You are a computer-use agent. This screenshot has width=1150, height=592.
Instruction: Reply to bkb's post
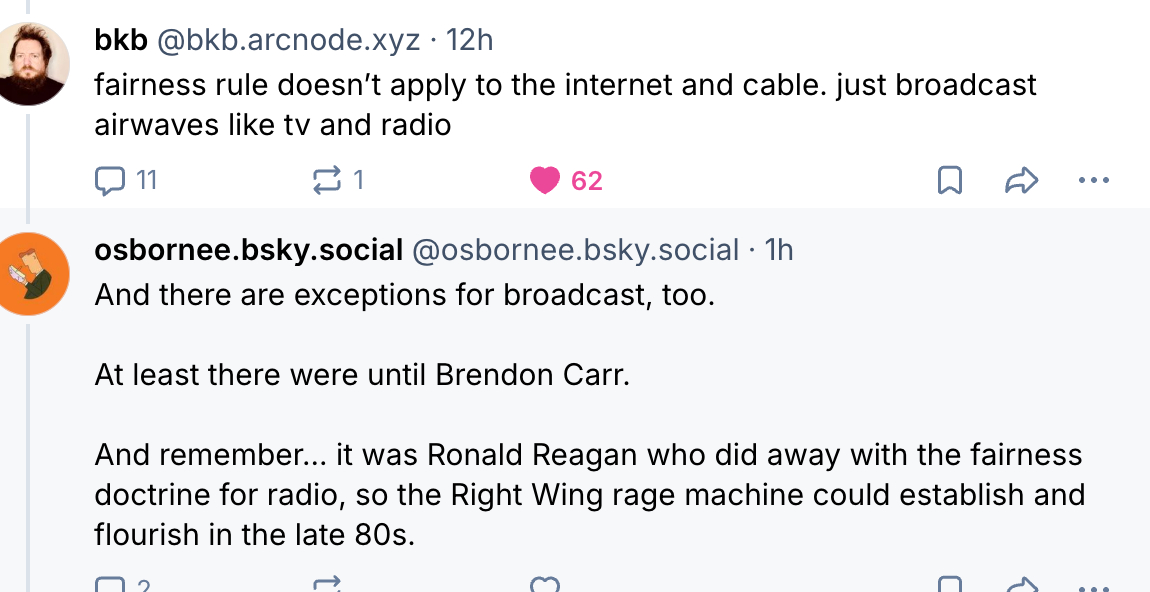(108, 181)
